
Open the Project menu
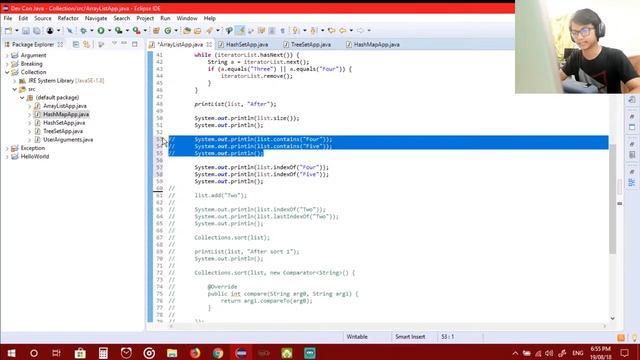(145, 18)
